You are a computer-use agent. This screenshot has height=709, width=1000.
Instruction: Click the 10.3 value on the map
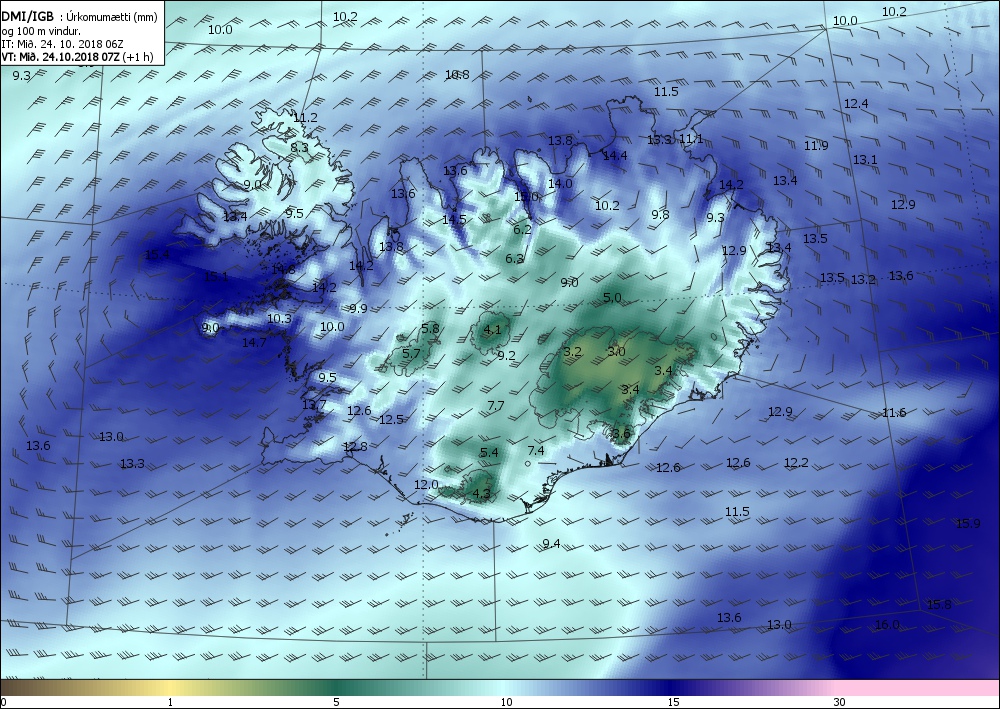[279, 318]
